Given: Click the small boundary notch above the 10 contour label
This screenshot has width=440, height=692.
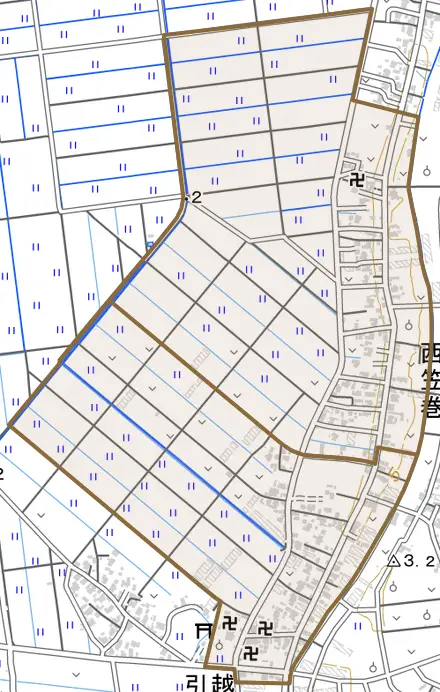Looking at the screenshot, I should (378, 455).
